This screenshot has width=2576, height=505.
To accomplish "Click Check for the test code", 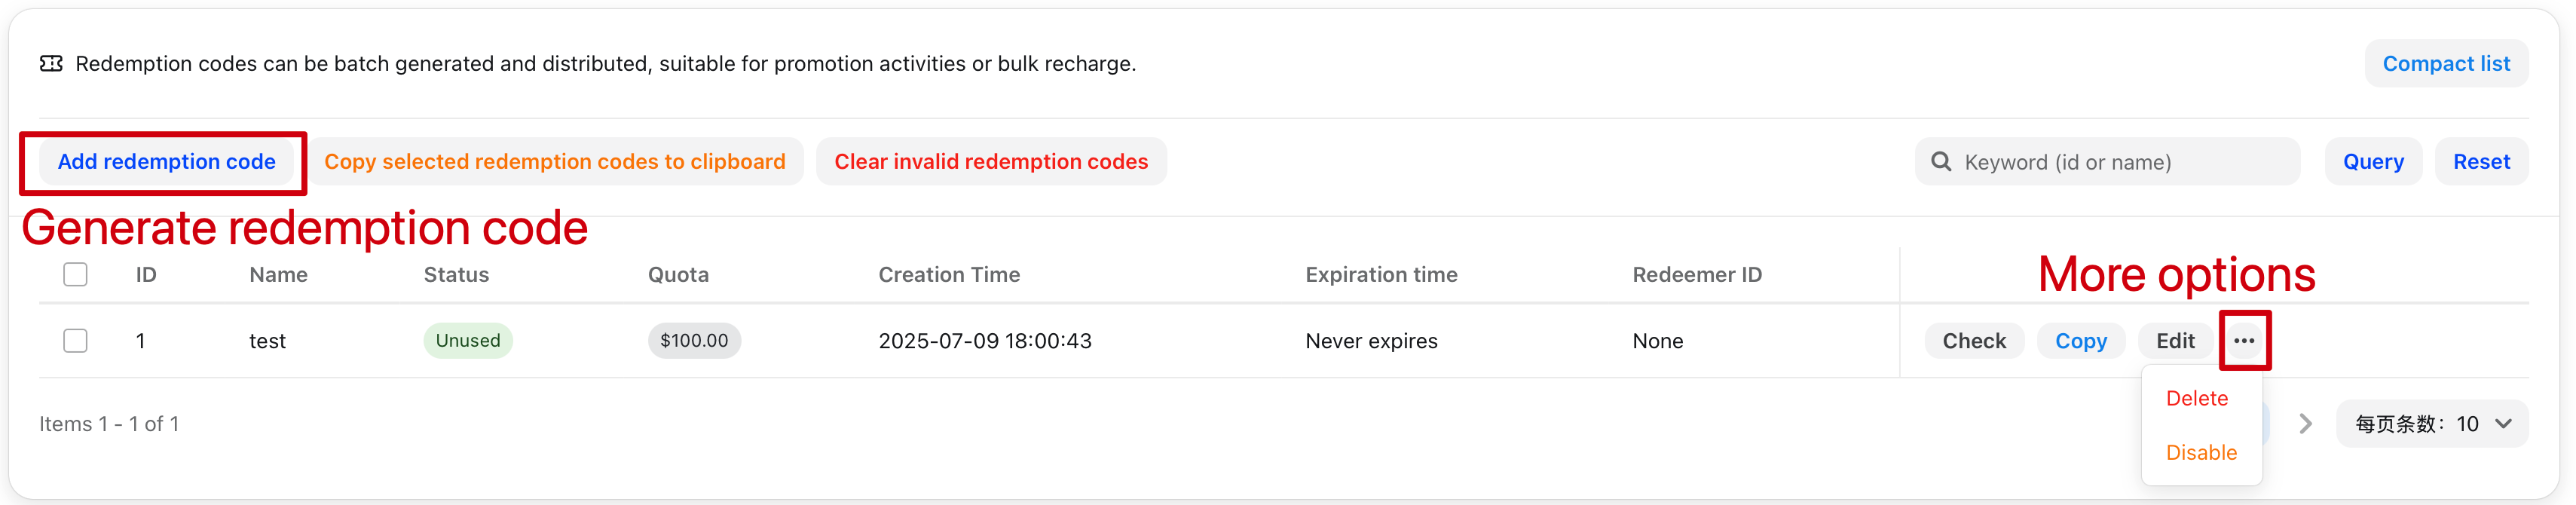I will click(x=1974, y=340).
